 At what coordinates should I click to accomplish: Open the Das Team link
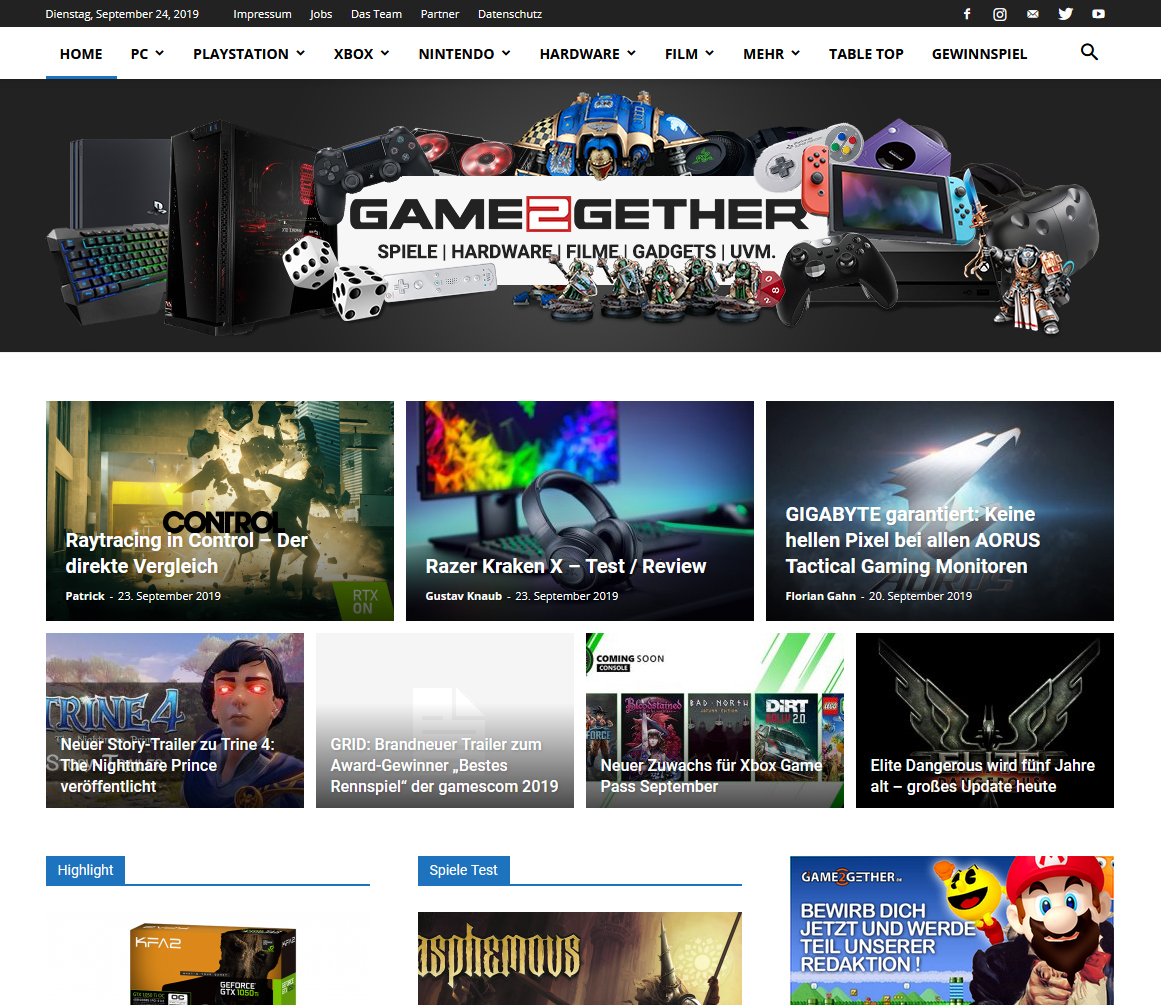click(x=376, y=14)
